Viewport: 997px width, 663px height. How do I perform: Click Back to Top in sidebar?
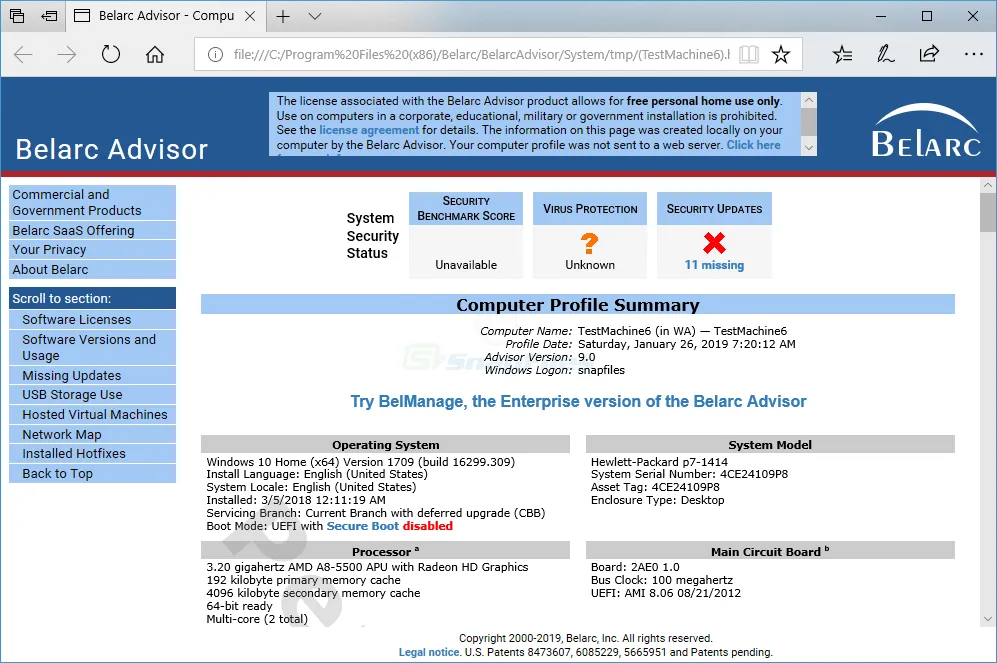click(92, 474)
